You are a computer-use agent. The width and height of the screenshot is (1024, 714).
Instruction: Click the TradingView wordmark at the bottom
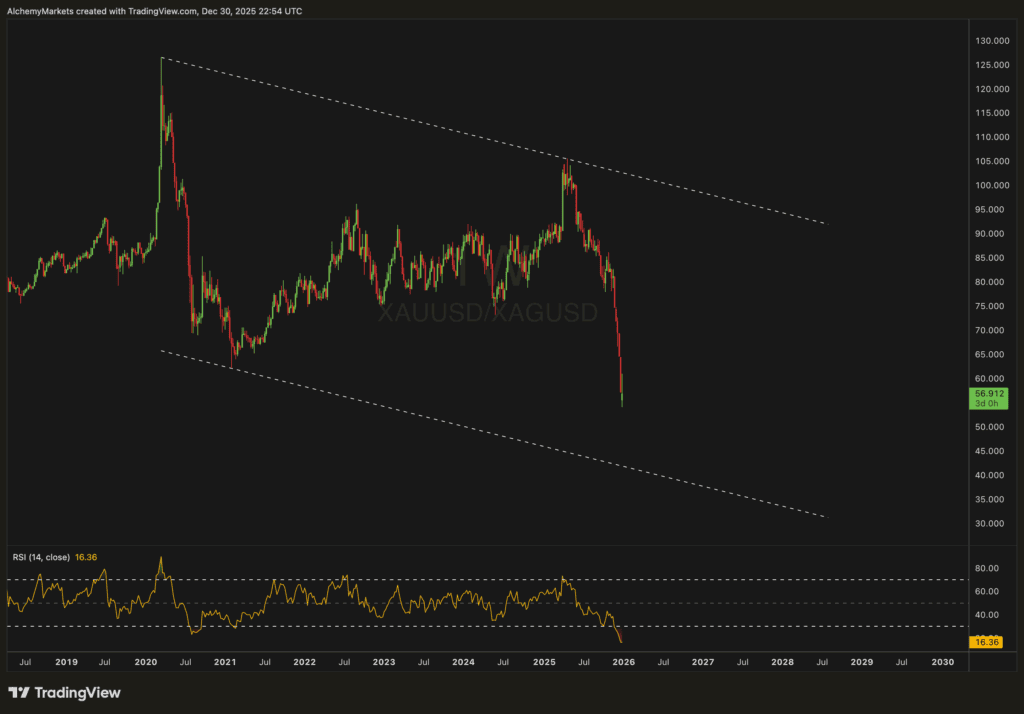pyautogui.click(x=77, y=692)
